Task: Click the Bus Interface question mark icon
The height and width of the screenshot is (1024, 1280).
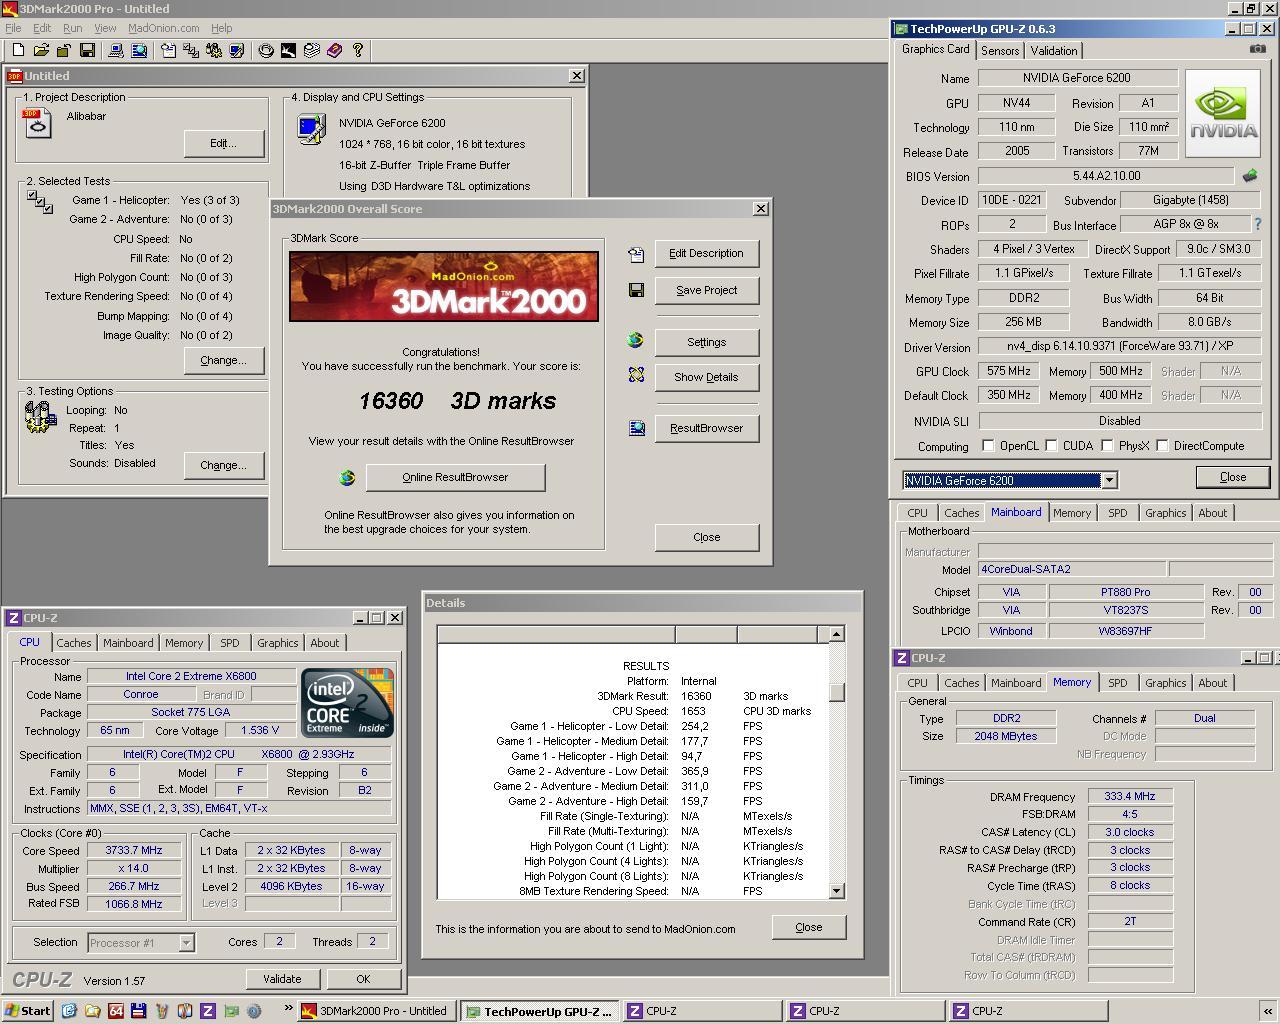Action: (1258, 224)
